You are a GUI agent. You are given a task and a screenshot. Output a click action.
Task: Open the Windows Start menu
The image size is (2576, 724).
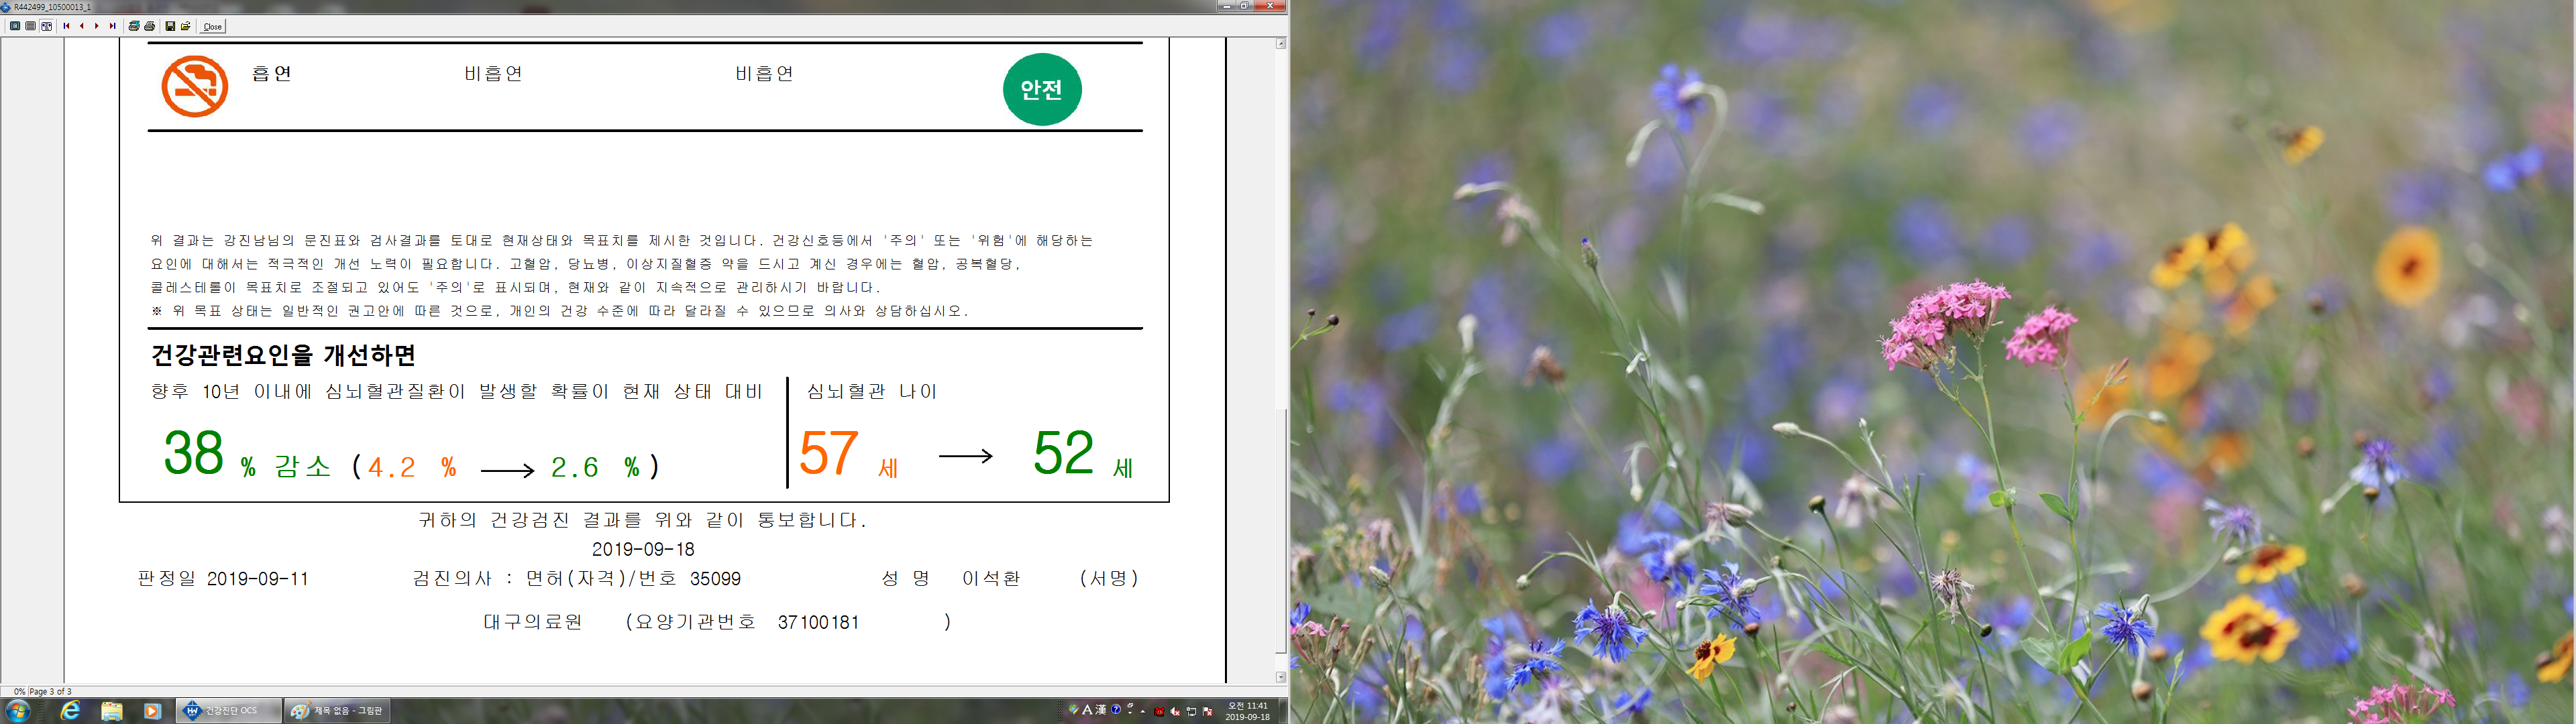[x=18, y=711]
